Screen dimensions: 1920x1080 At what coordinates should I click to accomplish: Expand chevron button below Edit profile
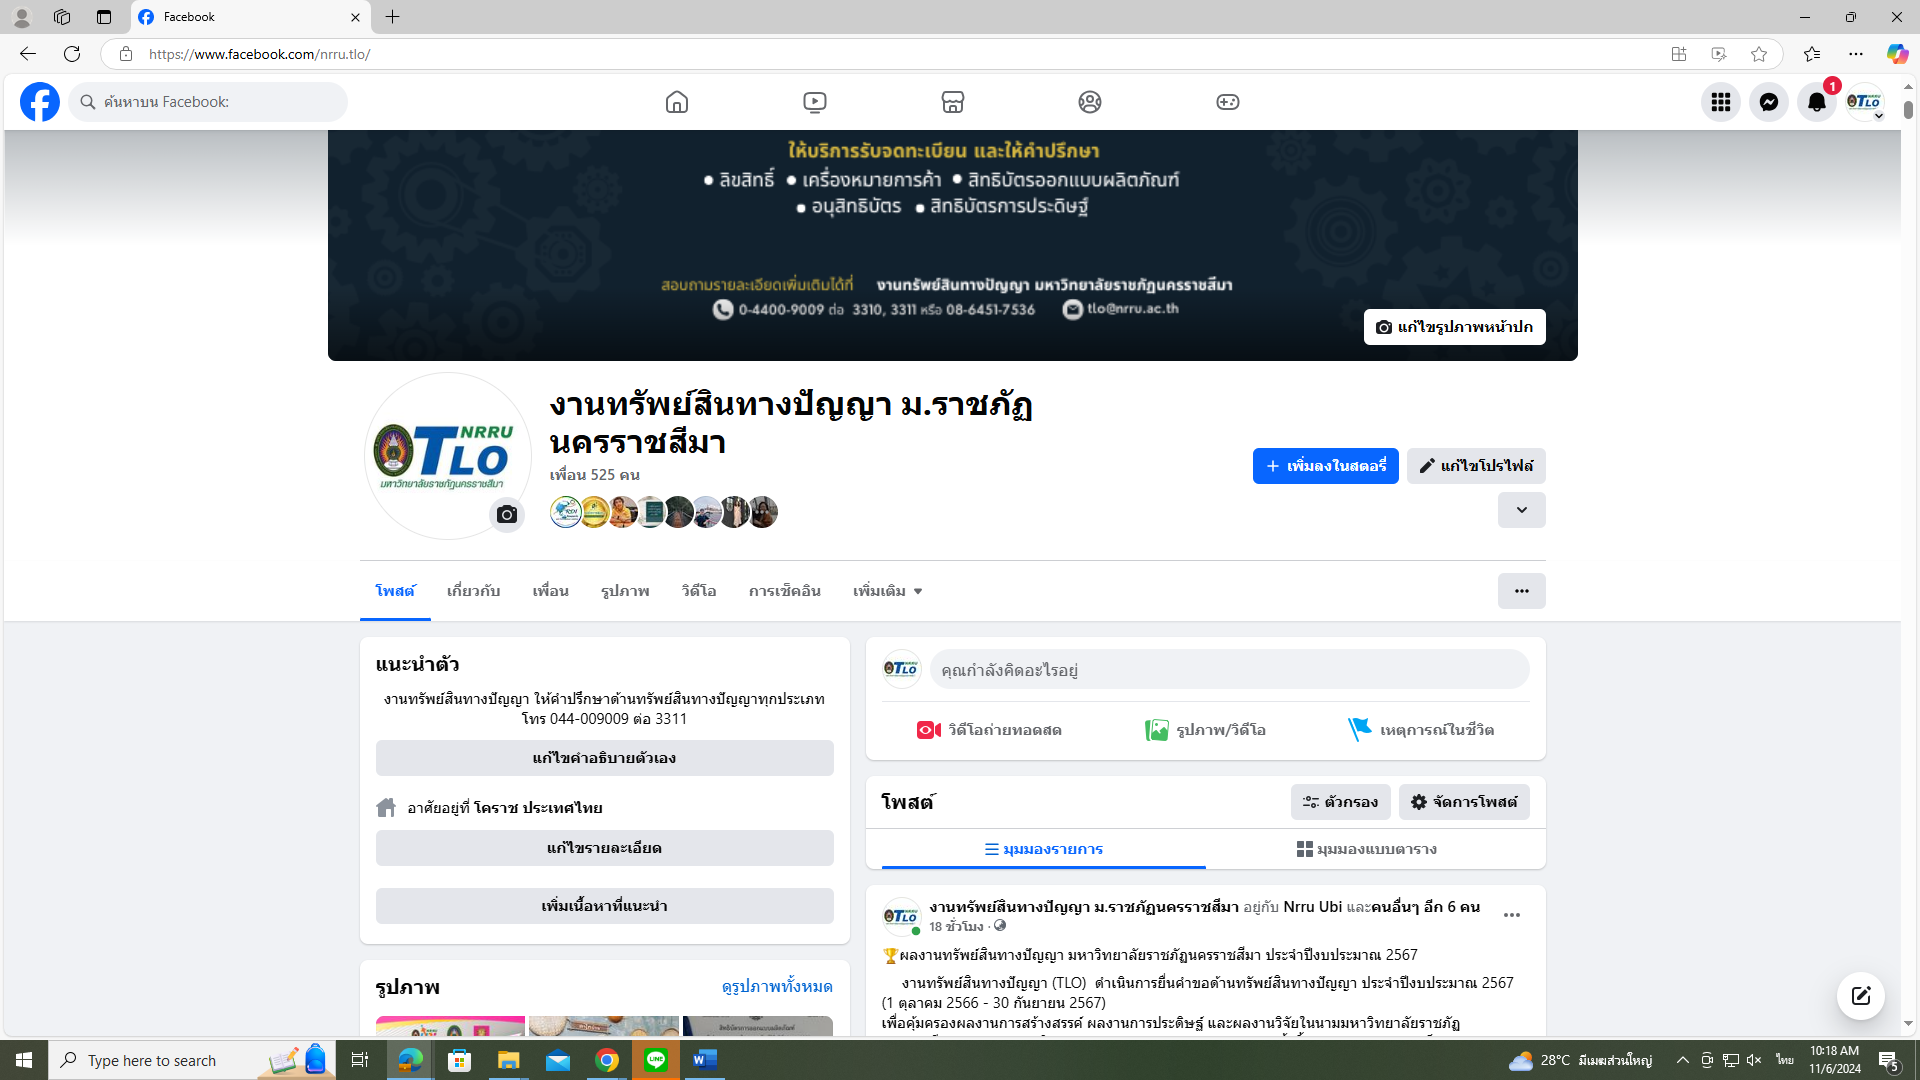[x=1521, y=510]
